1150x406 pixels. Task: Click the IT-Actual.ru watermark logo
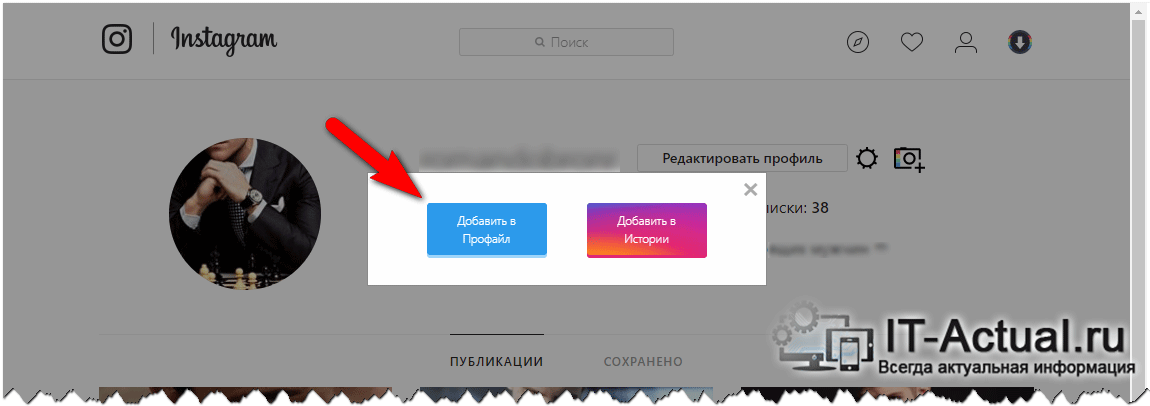pyautogui.click(x=950, y=339)
